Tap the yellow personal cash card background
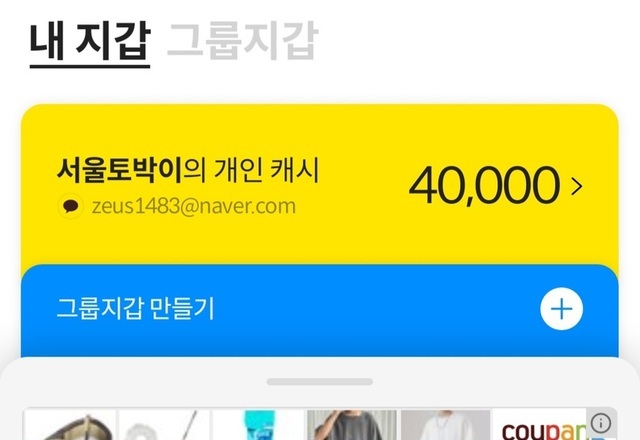640x440 pixels. tap(320, 241)
